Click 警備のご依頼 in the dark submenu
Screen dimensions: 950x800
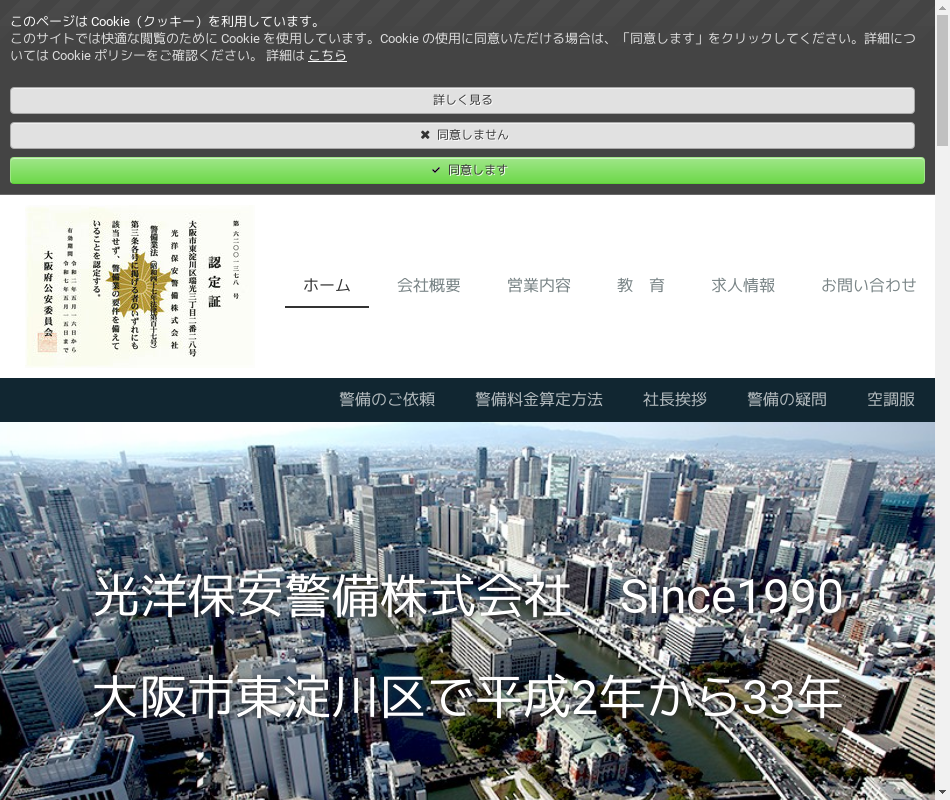(x=387, y=399)
